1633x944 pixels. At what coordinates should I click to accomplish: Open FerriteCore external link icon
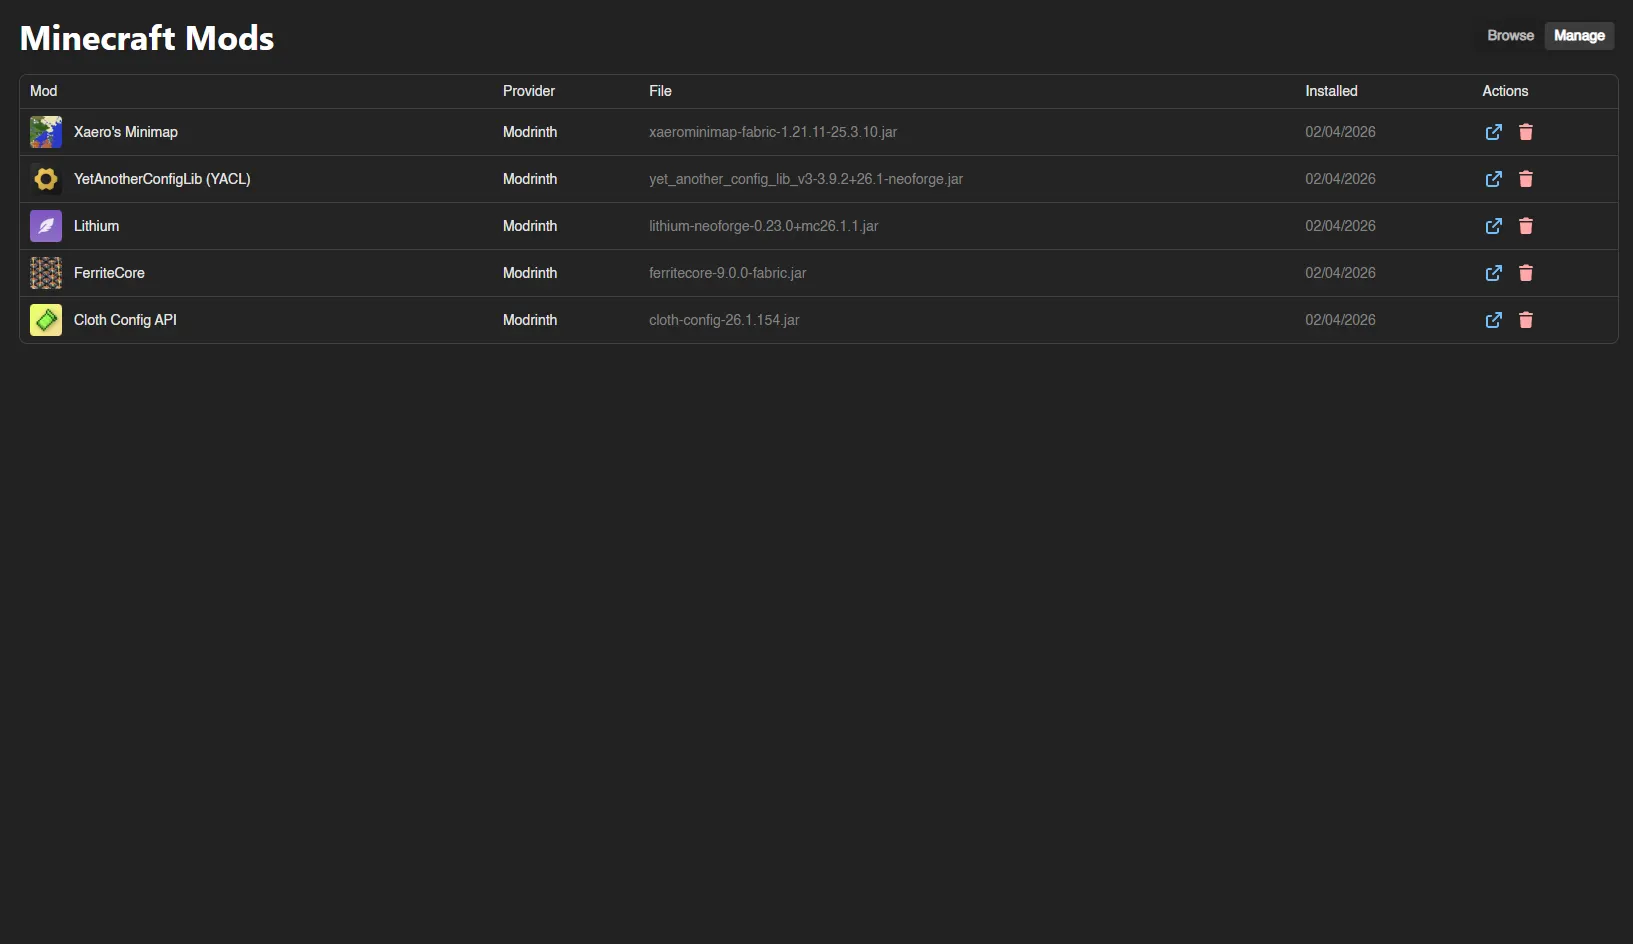click(x=1494, y=273)
